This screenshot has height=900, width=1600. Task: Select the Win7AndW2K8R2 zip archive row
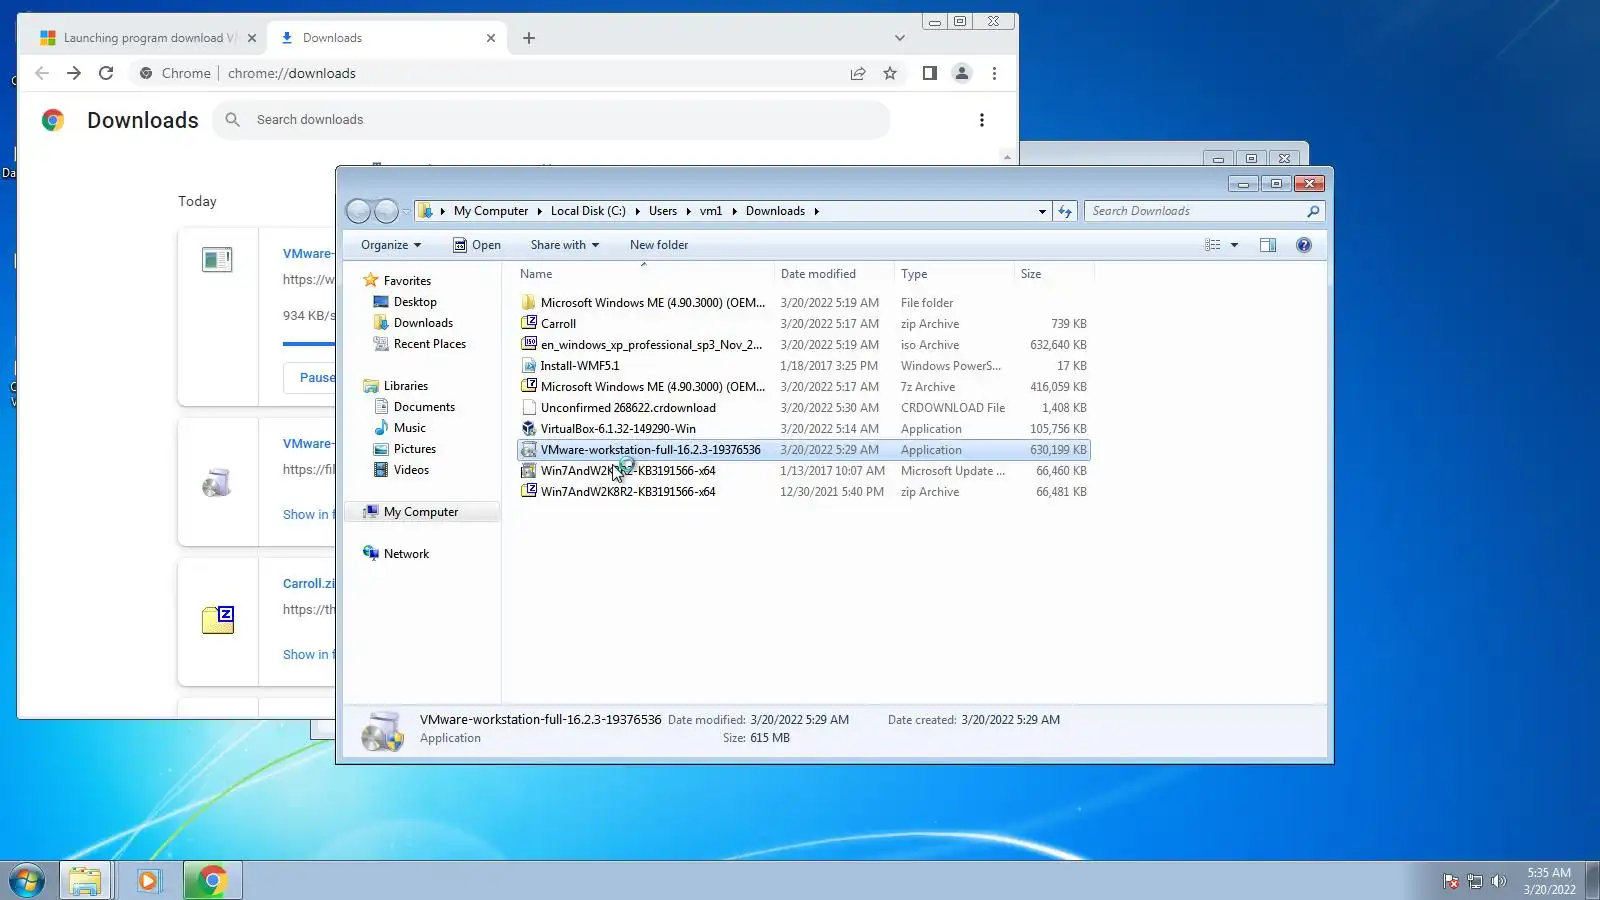tap(803, 492)
